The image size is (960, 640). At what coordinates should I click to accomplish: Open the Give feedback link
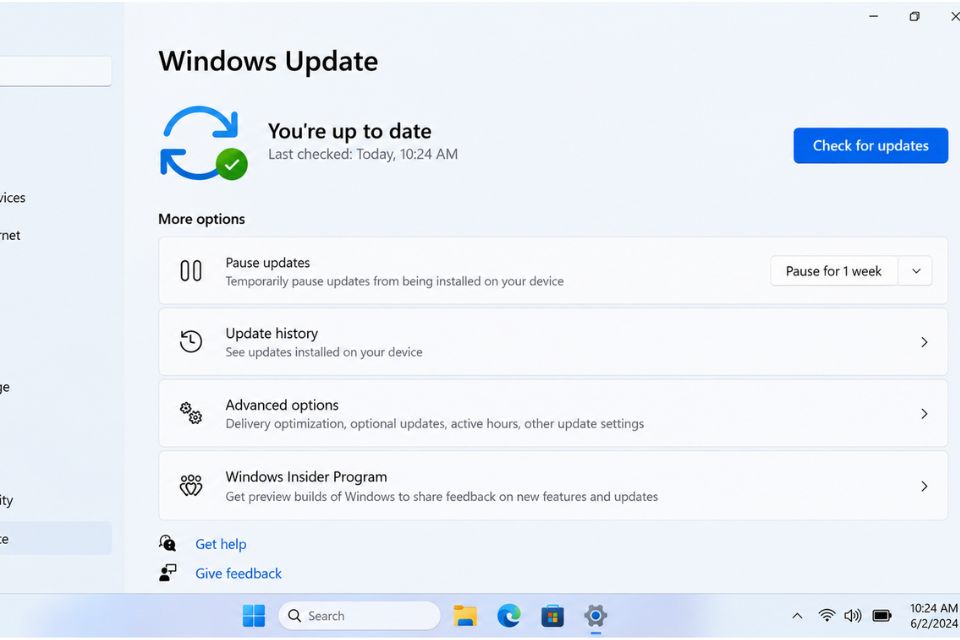[238, 573]
